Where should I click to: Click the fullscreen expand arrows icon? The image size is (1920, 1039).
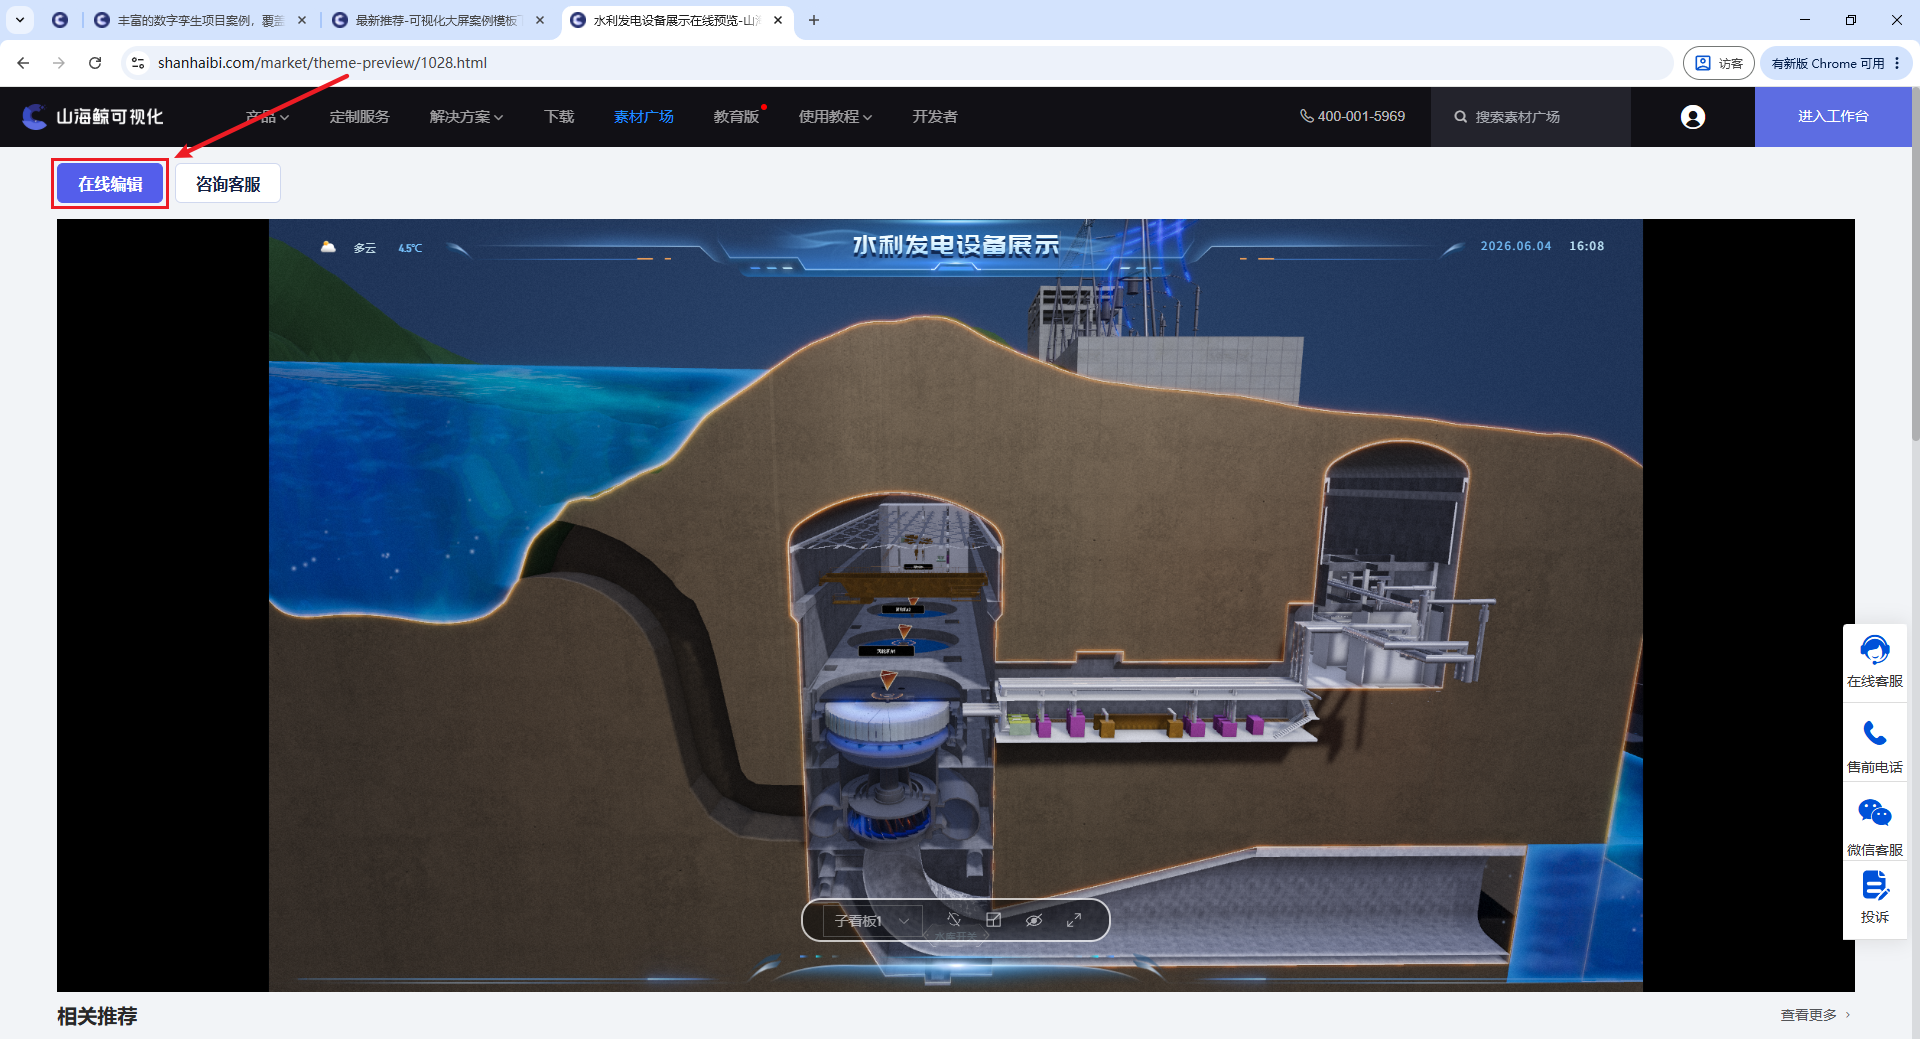1074,920
